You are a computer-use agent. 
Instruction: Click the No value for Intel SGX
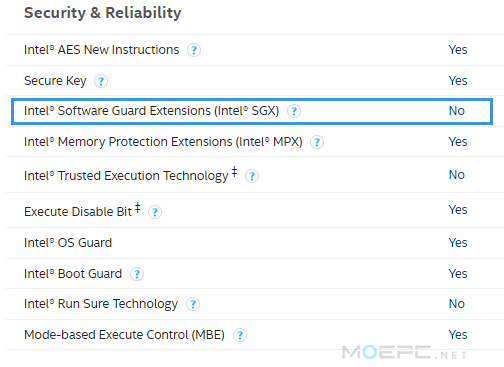tap(457, 111)
